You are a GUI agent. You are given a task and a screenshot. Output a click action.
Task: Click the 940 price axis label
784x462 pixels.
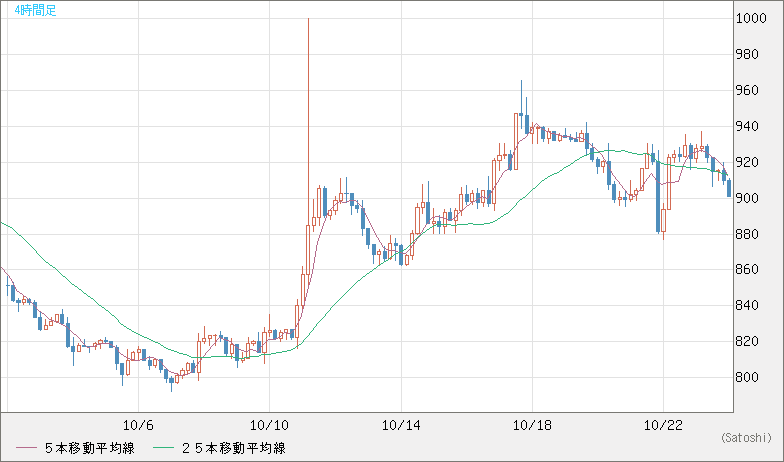click(x=749, y=127)
